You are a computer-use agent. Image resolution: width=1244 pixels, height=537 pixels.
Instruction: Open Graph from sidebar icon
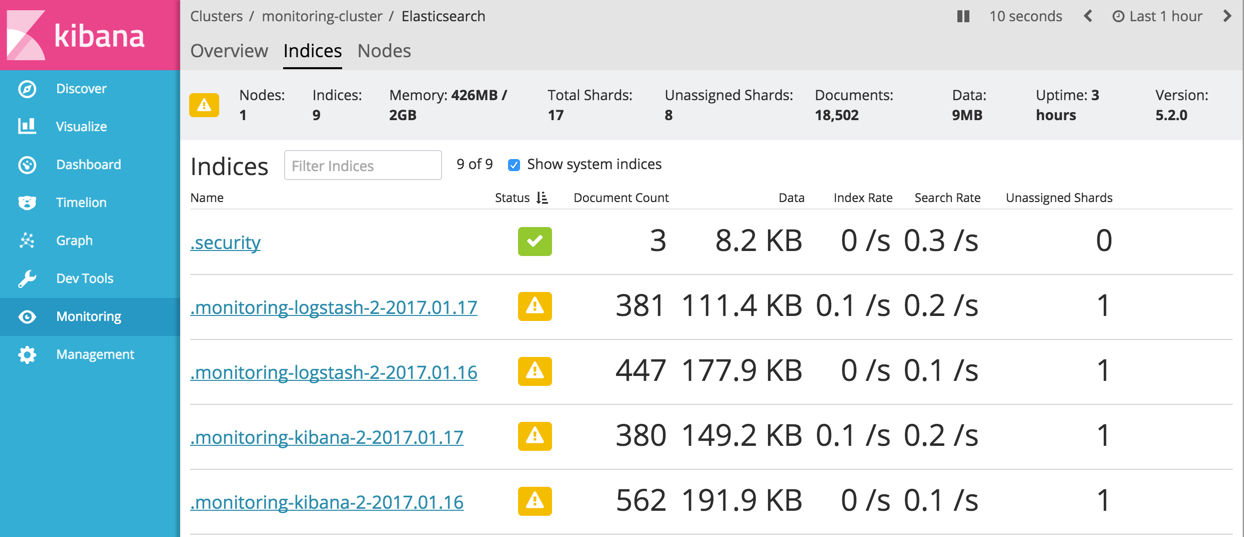27,241
